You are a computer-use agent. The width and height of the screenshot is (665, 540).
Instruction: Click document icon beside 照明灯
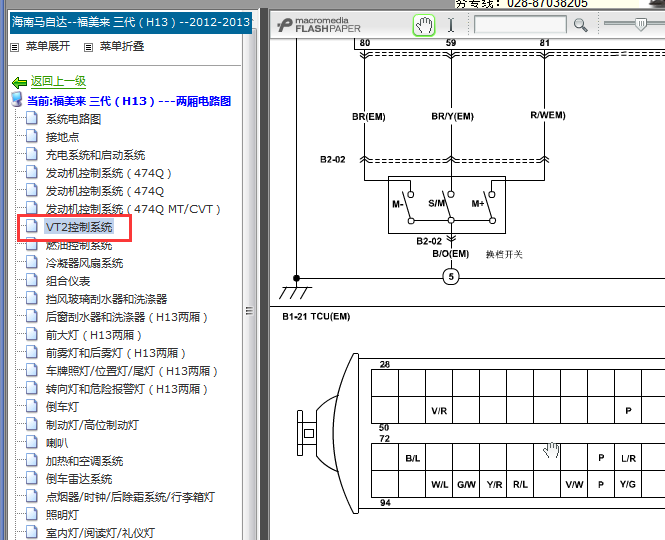tap(32, 514)
